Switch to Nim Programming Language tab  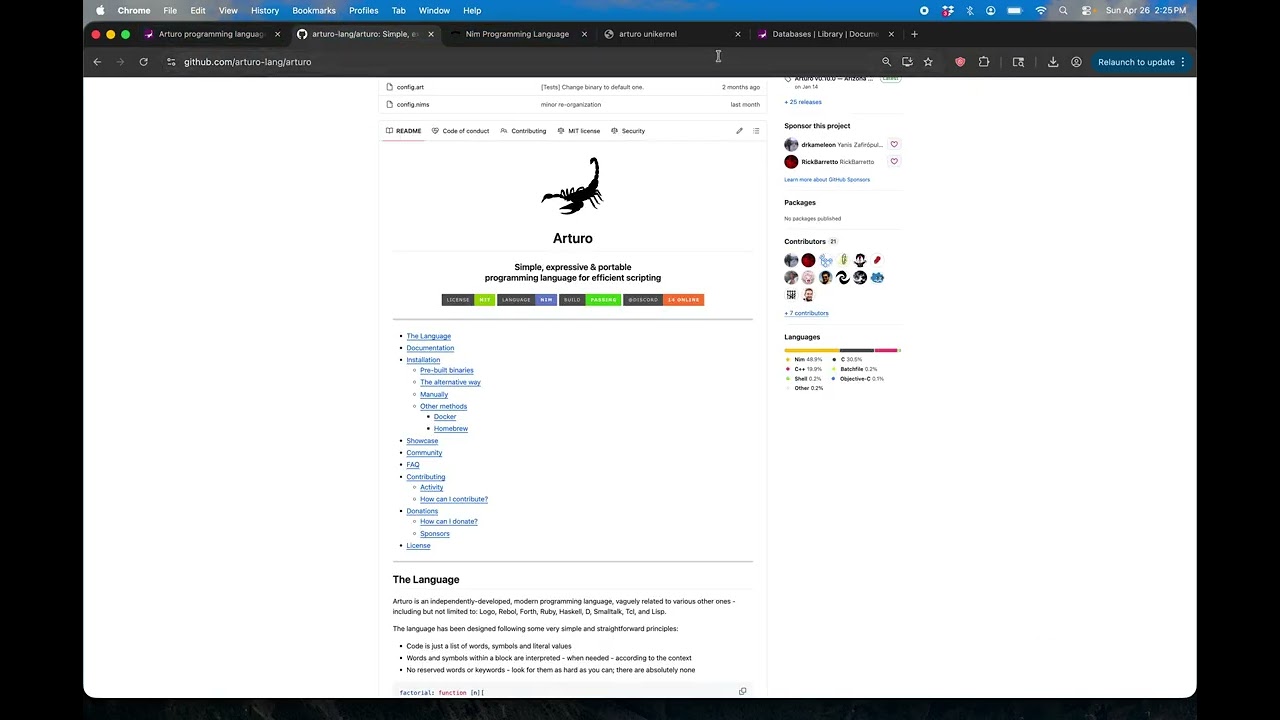coord(517,34)
